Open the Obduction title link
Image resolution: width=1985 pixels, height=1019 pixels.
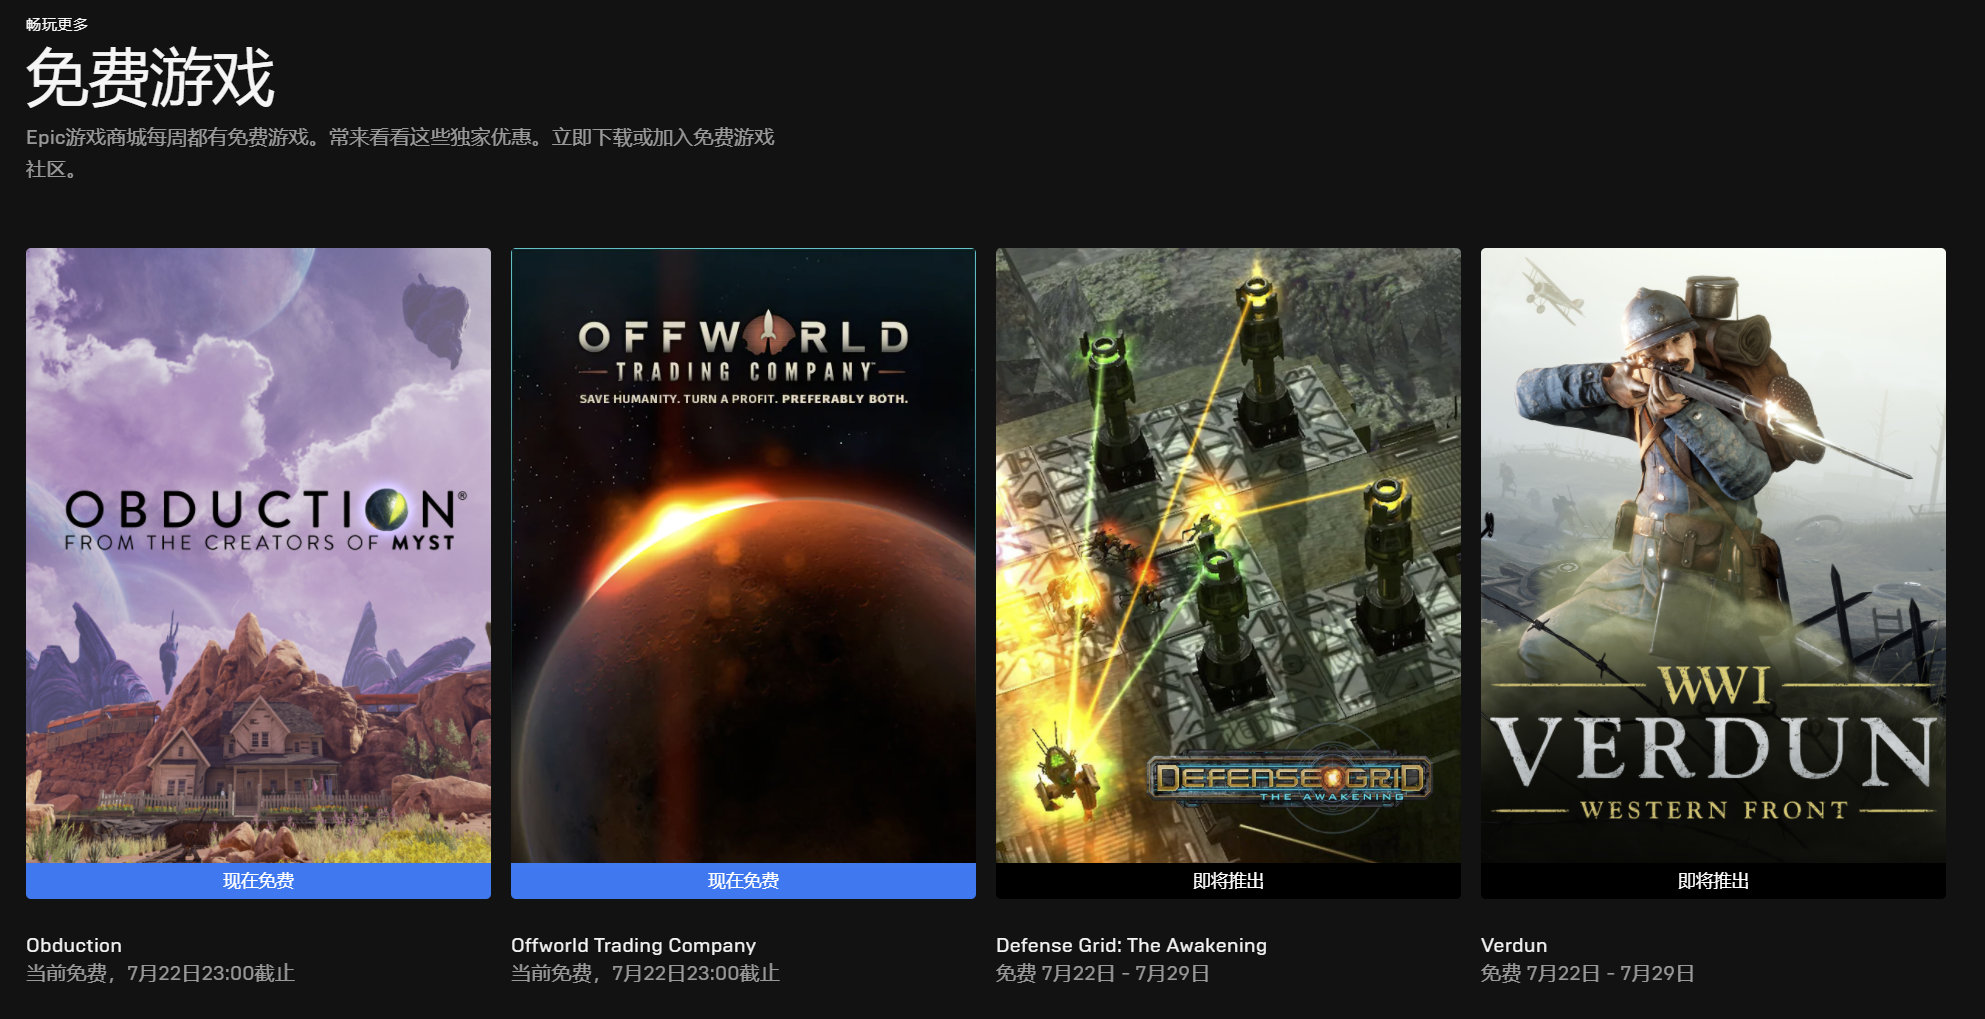click(x=74, y=945)
